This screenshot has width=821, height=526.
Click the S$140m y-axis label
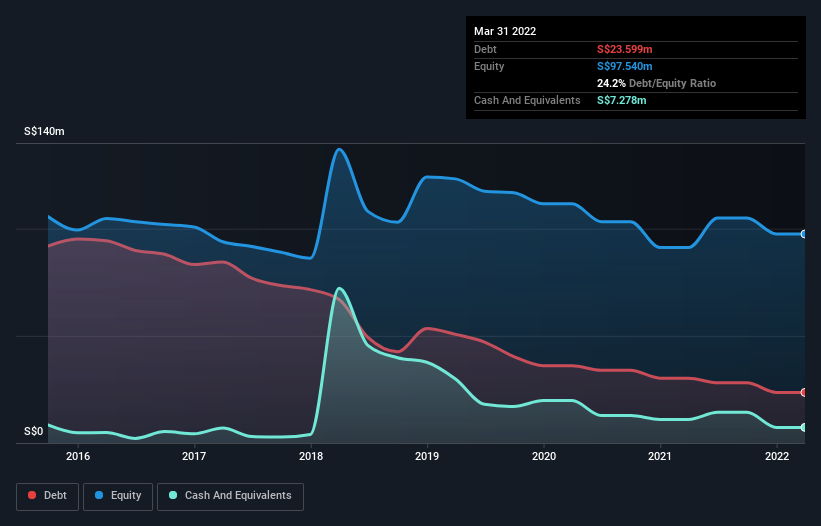(x=45, y=131)
